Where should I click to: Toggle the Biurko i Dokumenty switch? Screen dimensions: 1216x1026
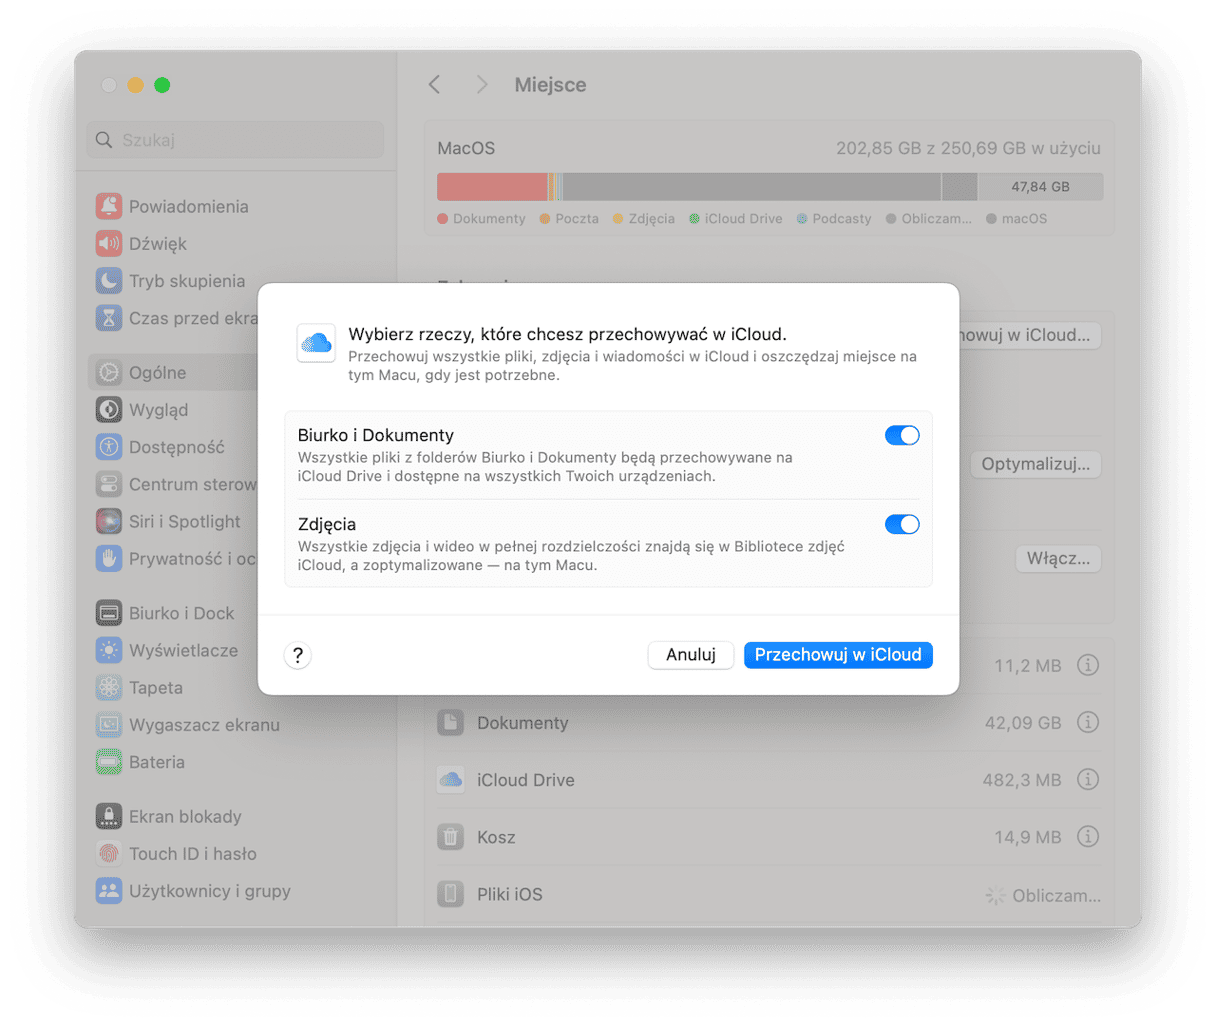coord(902,435)
